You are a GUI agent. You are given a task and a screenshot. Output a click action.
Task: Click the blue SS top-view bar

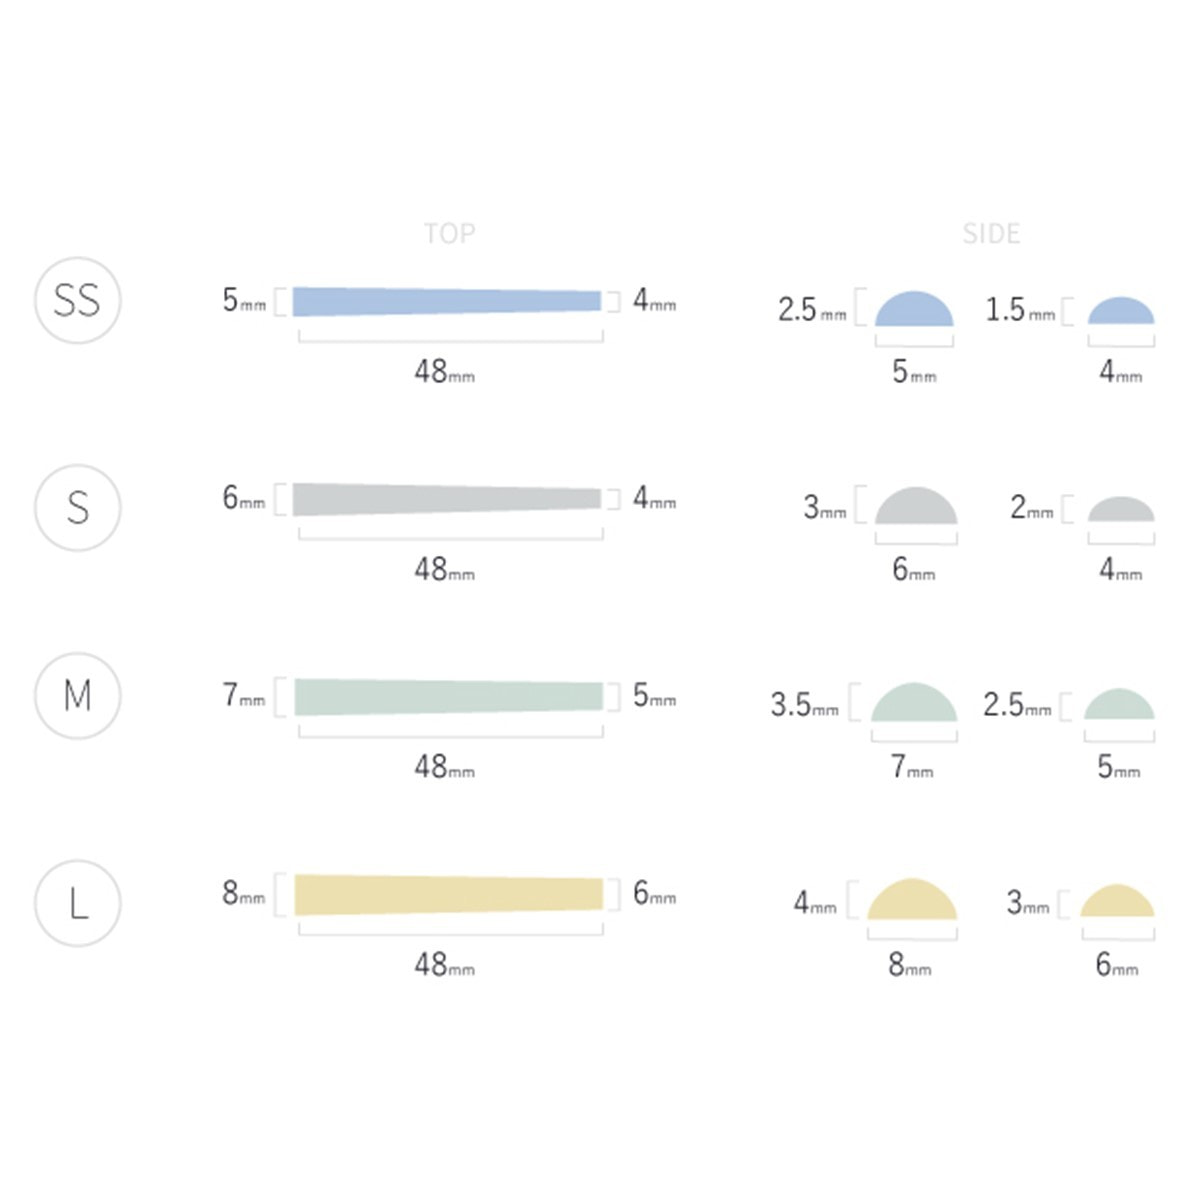coord(446,301)
